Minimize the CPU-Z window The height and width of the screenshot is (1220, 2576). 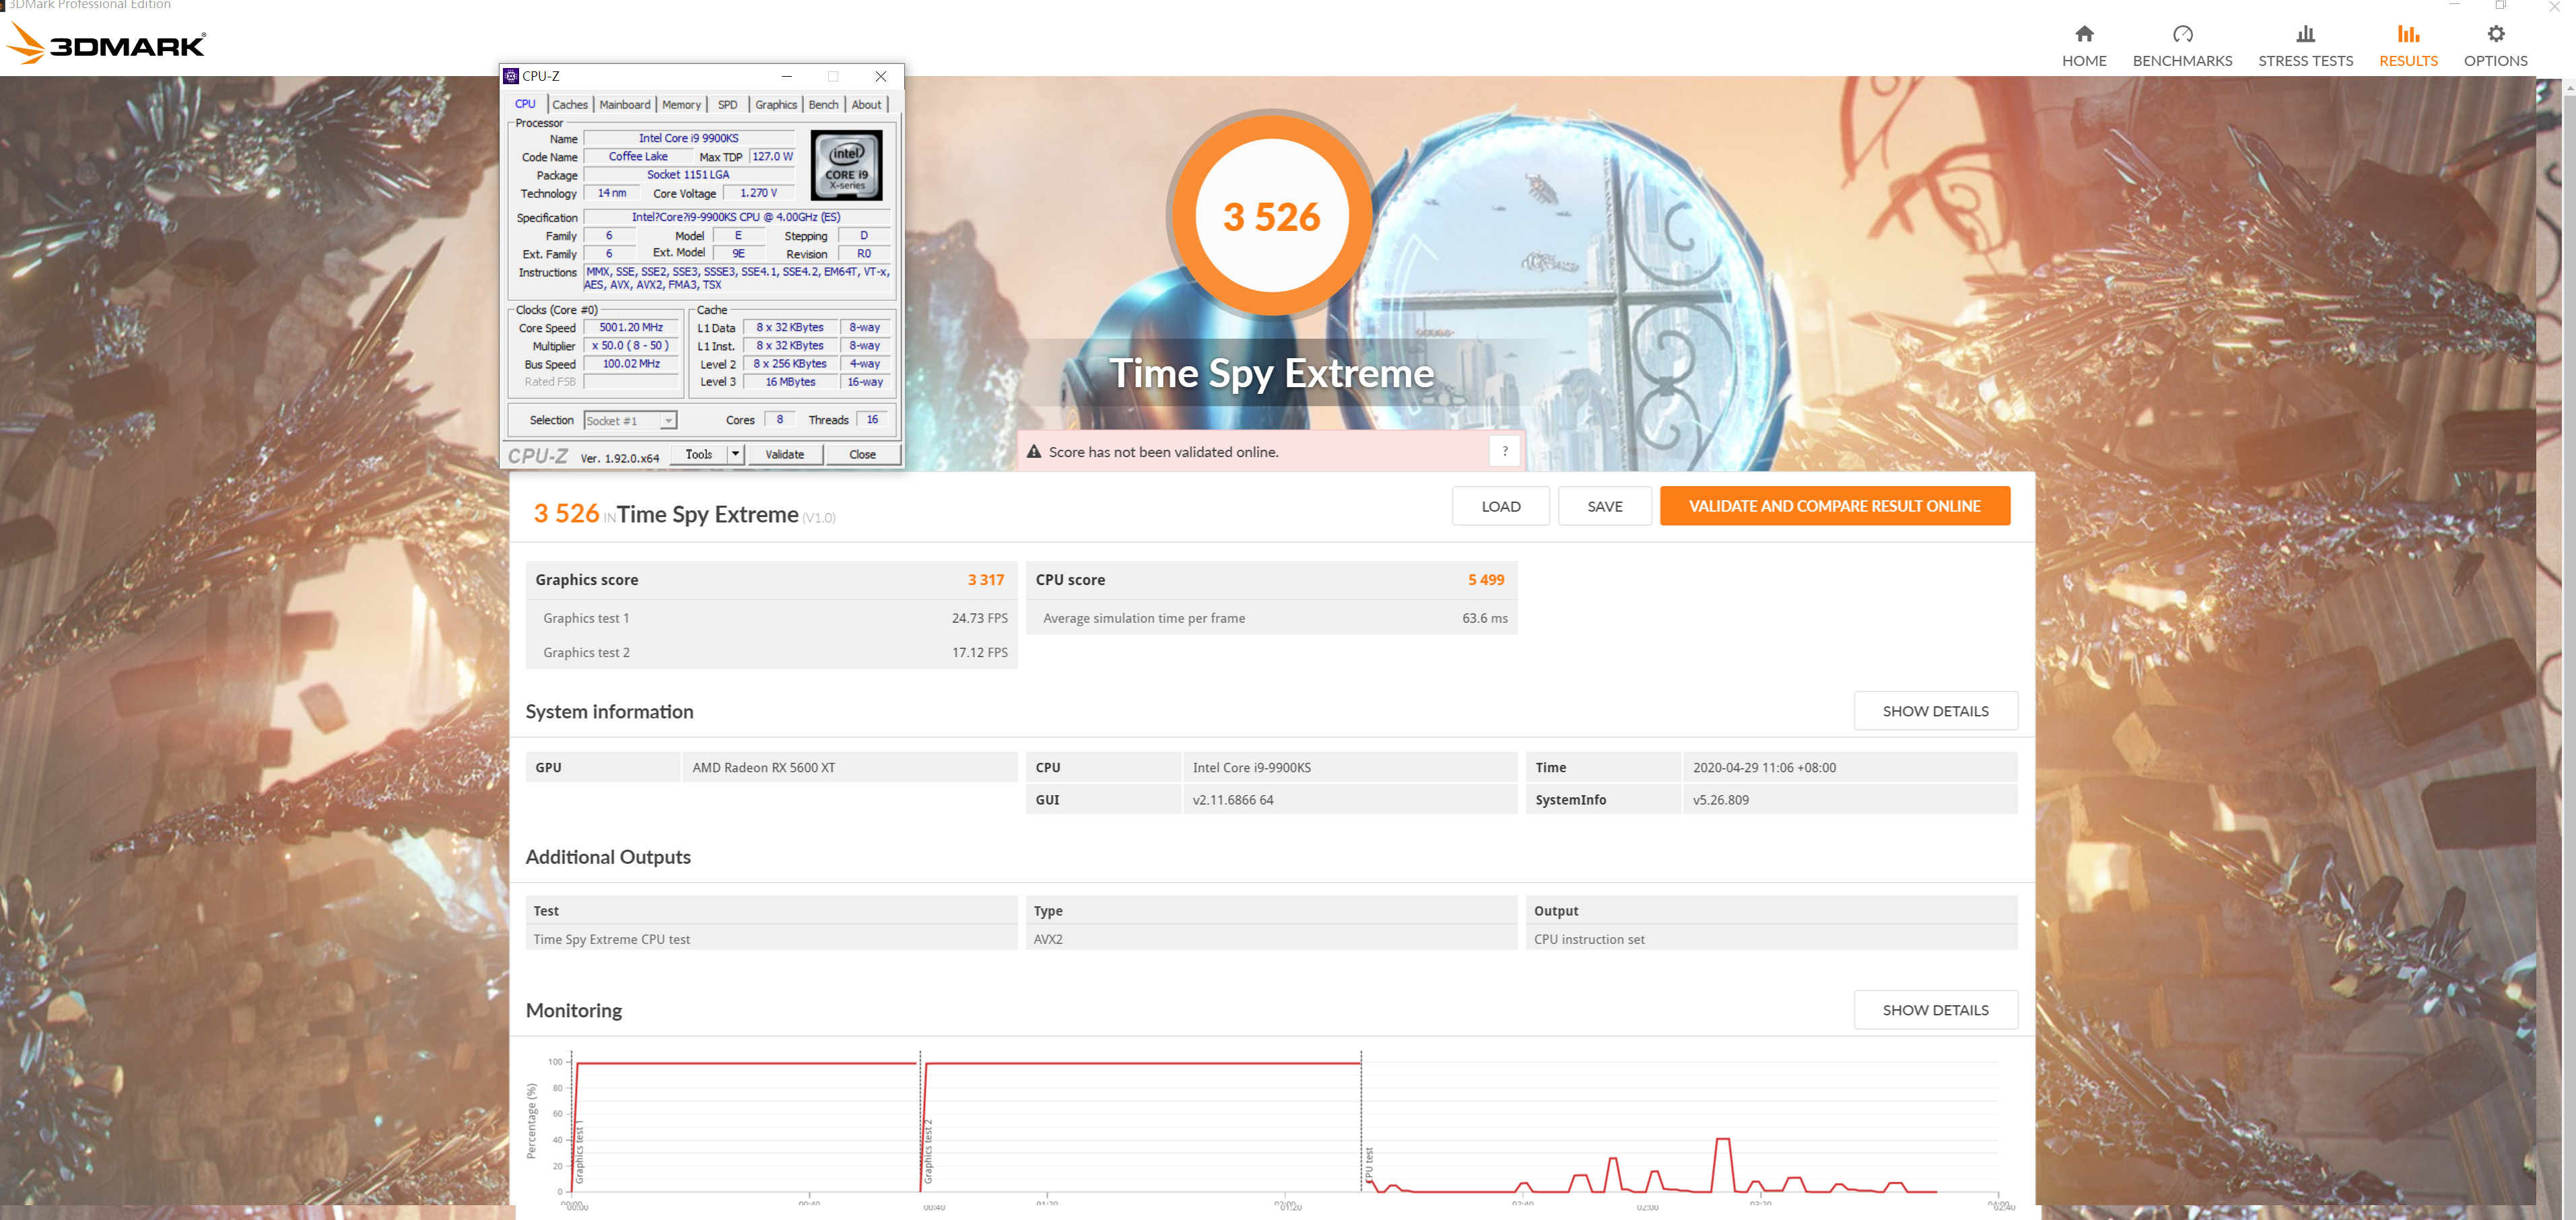coord(786,76)
